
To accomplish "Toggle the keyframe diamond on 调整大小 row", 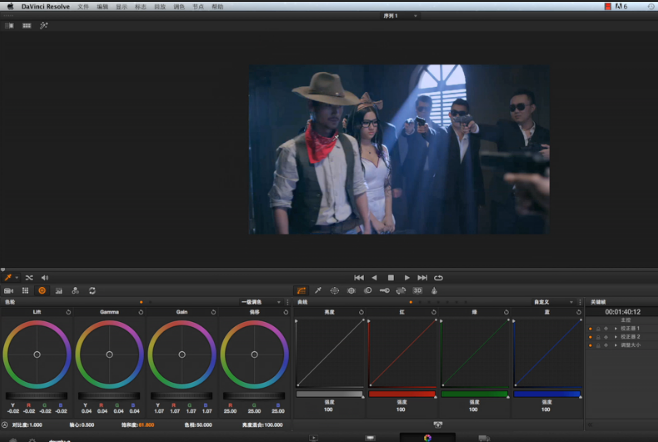I will [606, 345].
